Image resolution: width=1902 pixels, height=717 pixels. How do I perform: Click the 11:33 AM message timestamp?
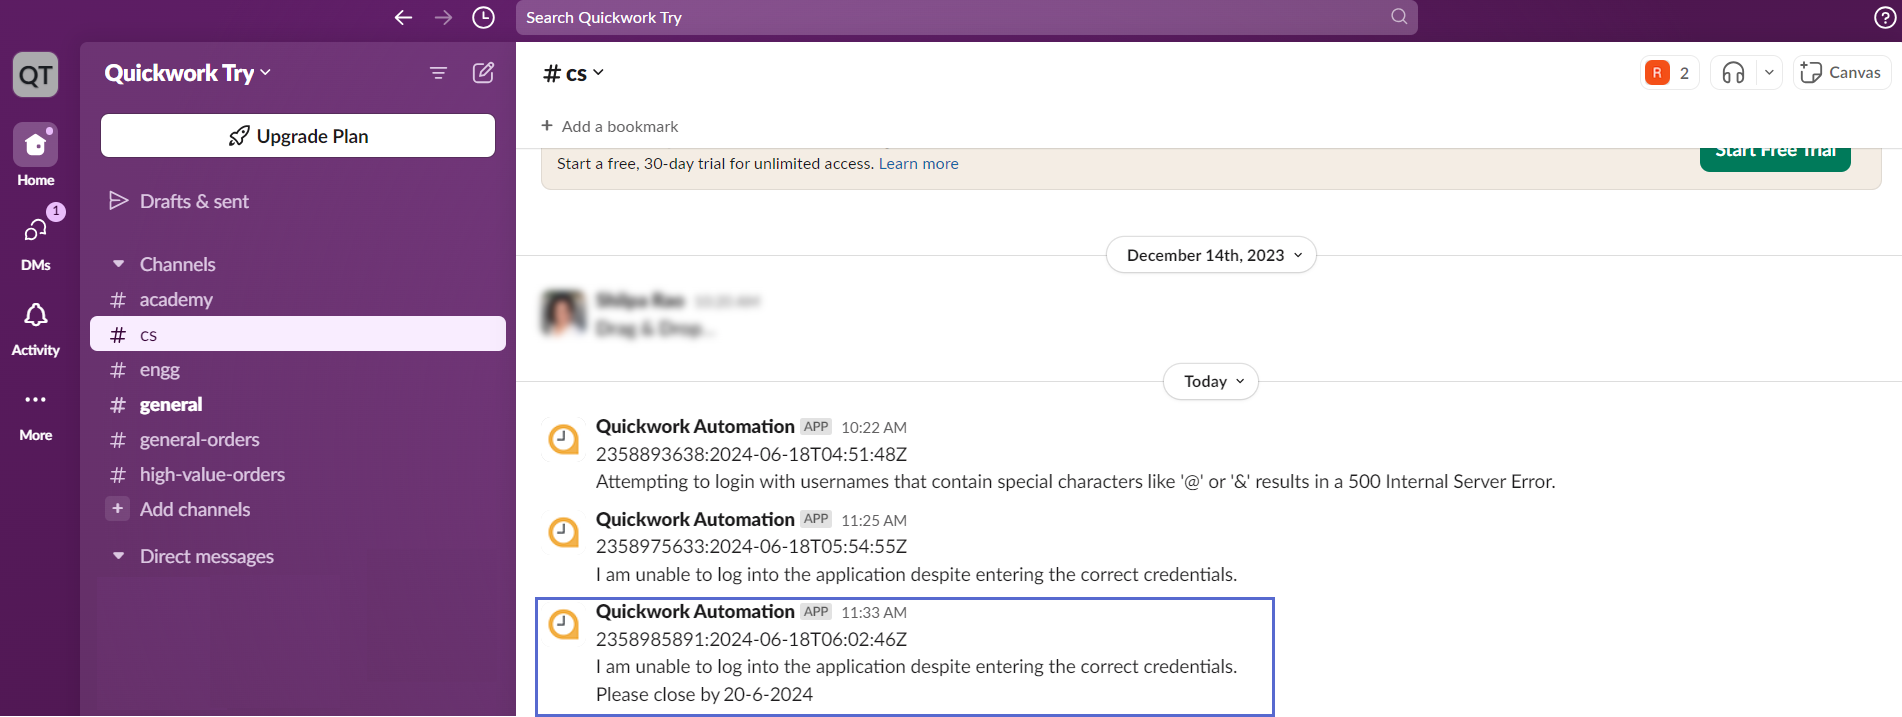point(874,612)
